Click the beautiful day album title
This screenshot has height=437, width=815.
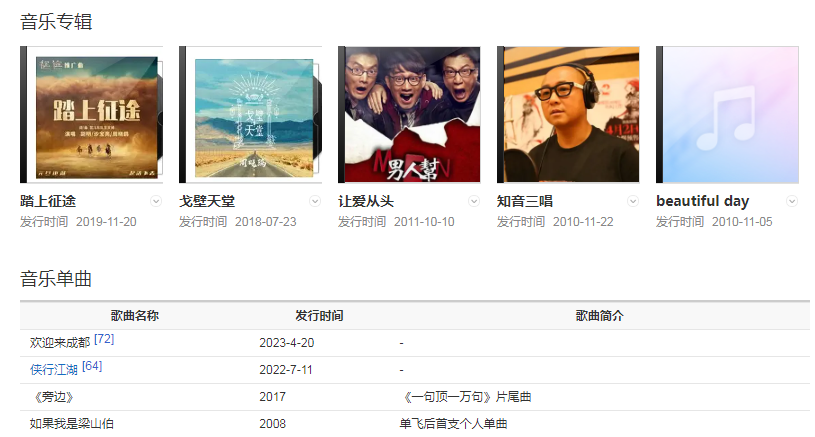(703, 201)
